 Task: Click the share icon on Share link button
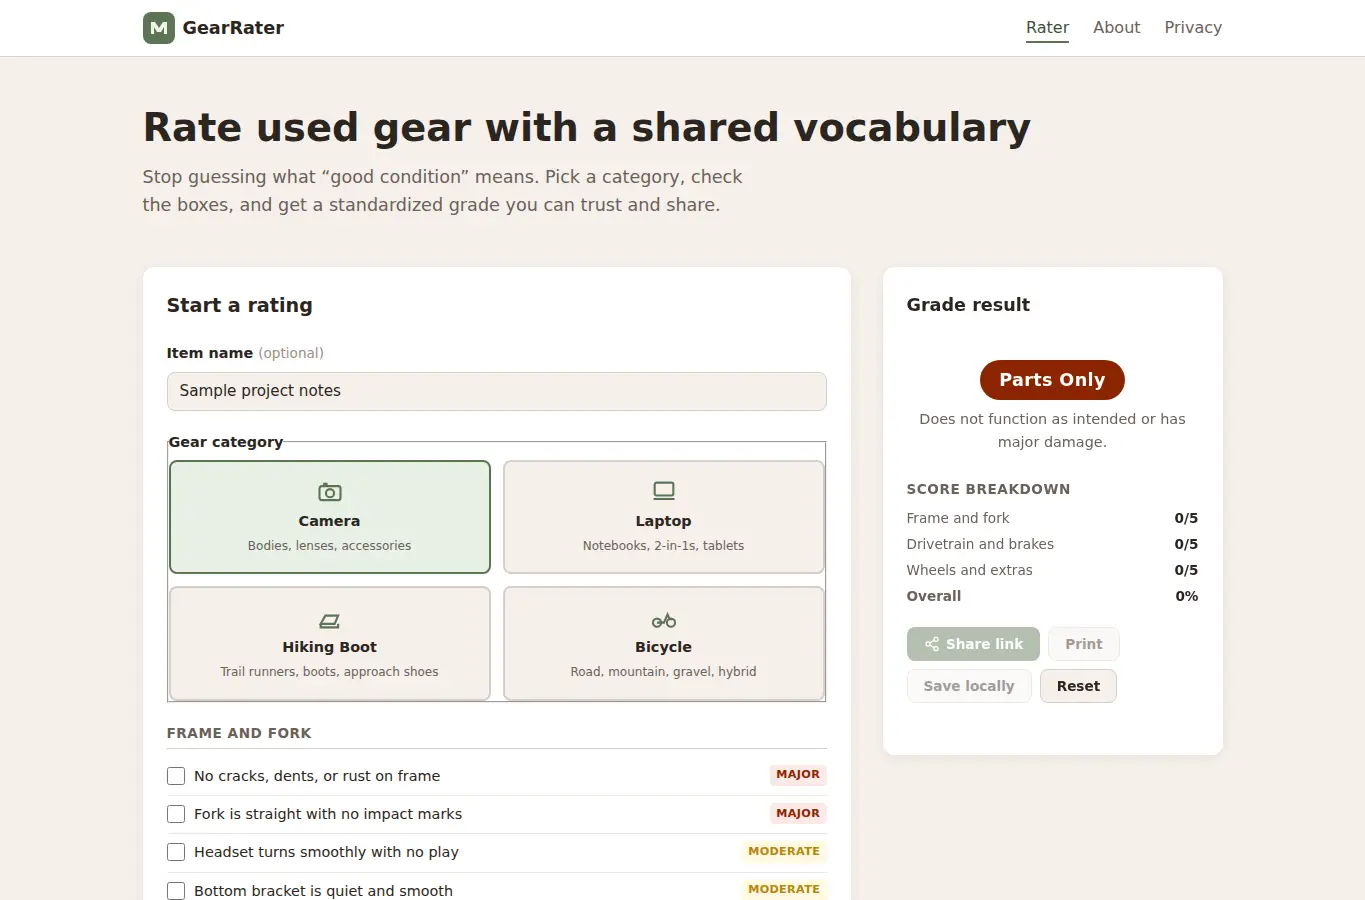point(932,644)
